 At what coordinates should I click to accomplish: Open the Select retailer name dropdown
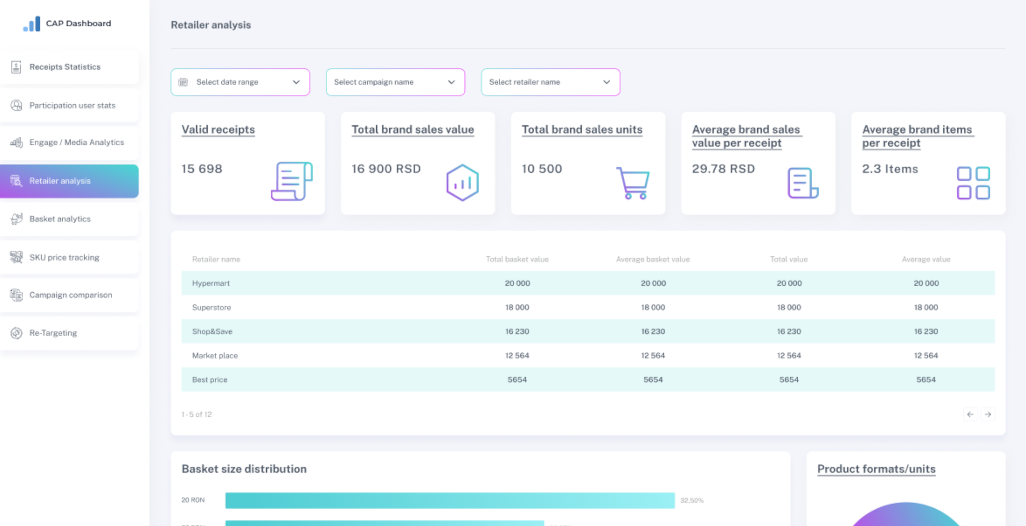550,82
